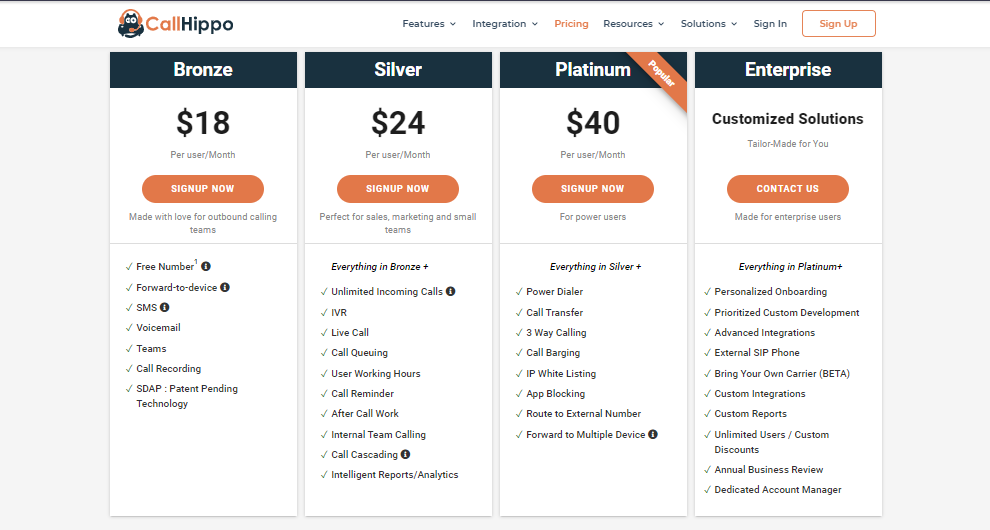Click the Popular ribbon on Platinum

pyautogui.click(x=661, y=75)
